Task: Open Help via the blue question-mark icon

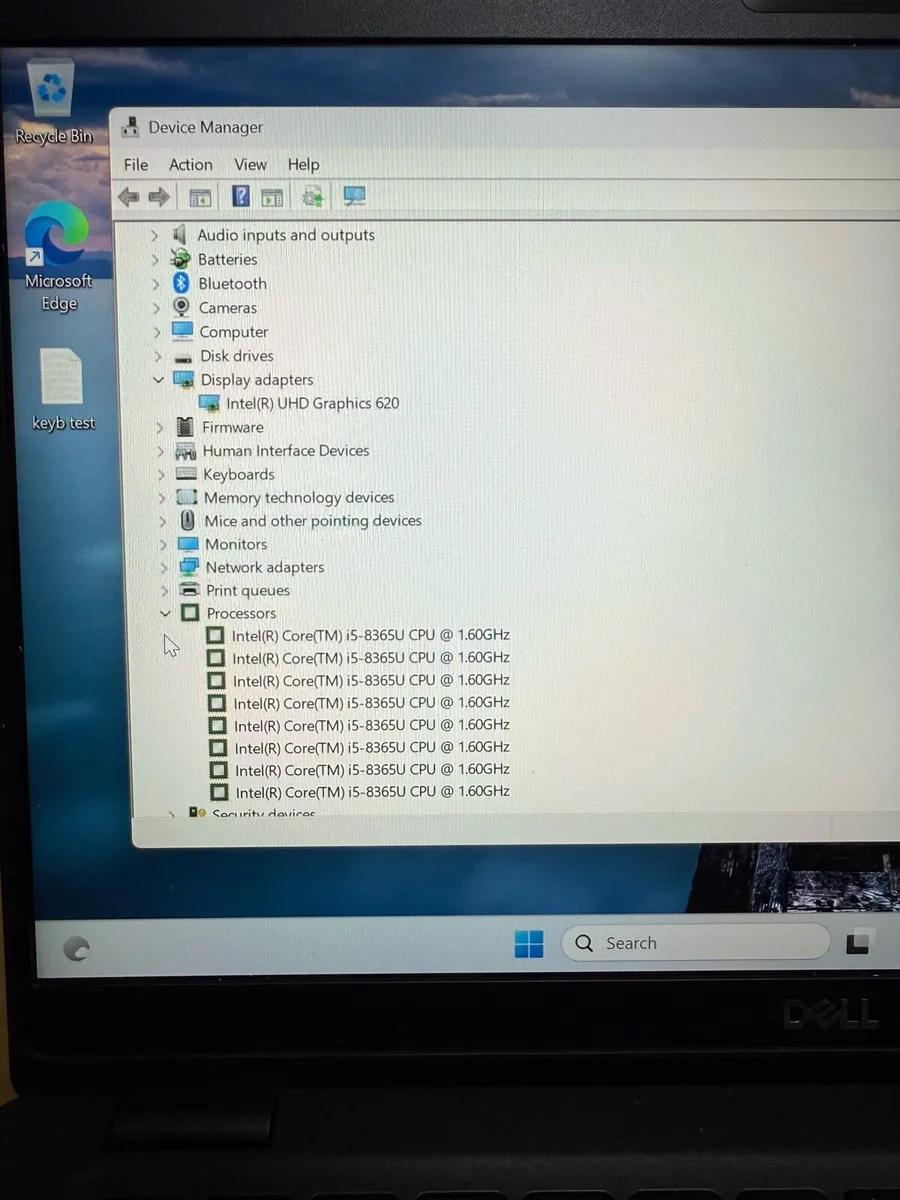Action: (x=241, y=196)
